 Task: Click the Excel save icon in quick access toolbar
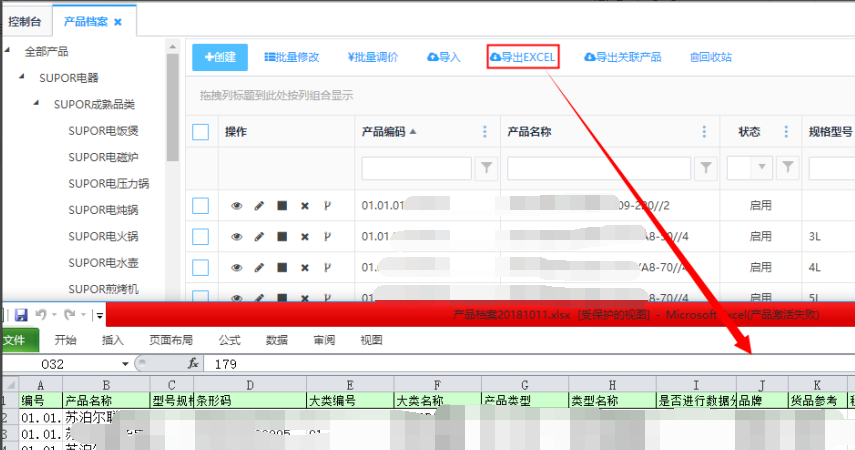pos(20,315)
